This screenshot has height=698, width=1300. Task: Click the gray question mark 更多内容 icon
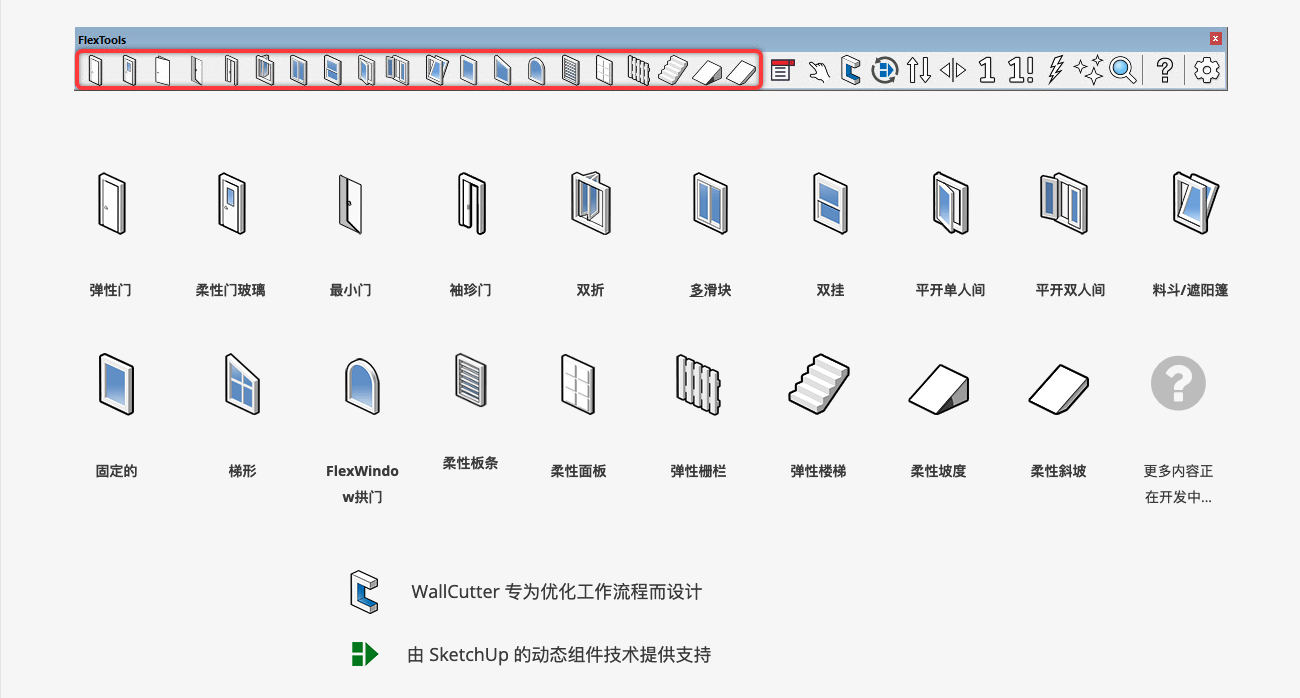click(1178, 381)
